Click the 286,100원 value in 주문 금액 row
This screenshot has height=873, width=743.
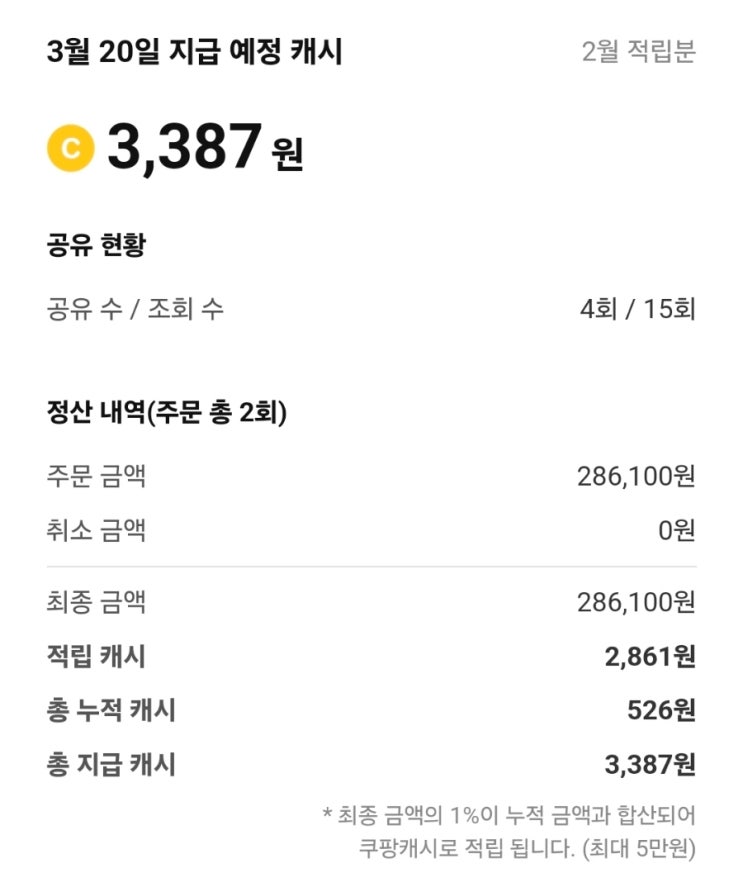[x=635, y=476]
